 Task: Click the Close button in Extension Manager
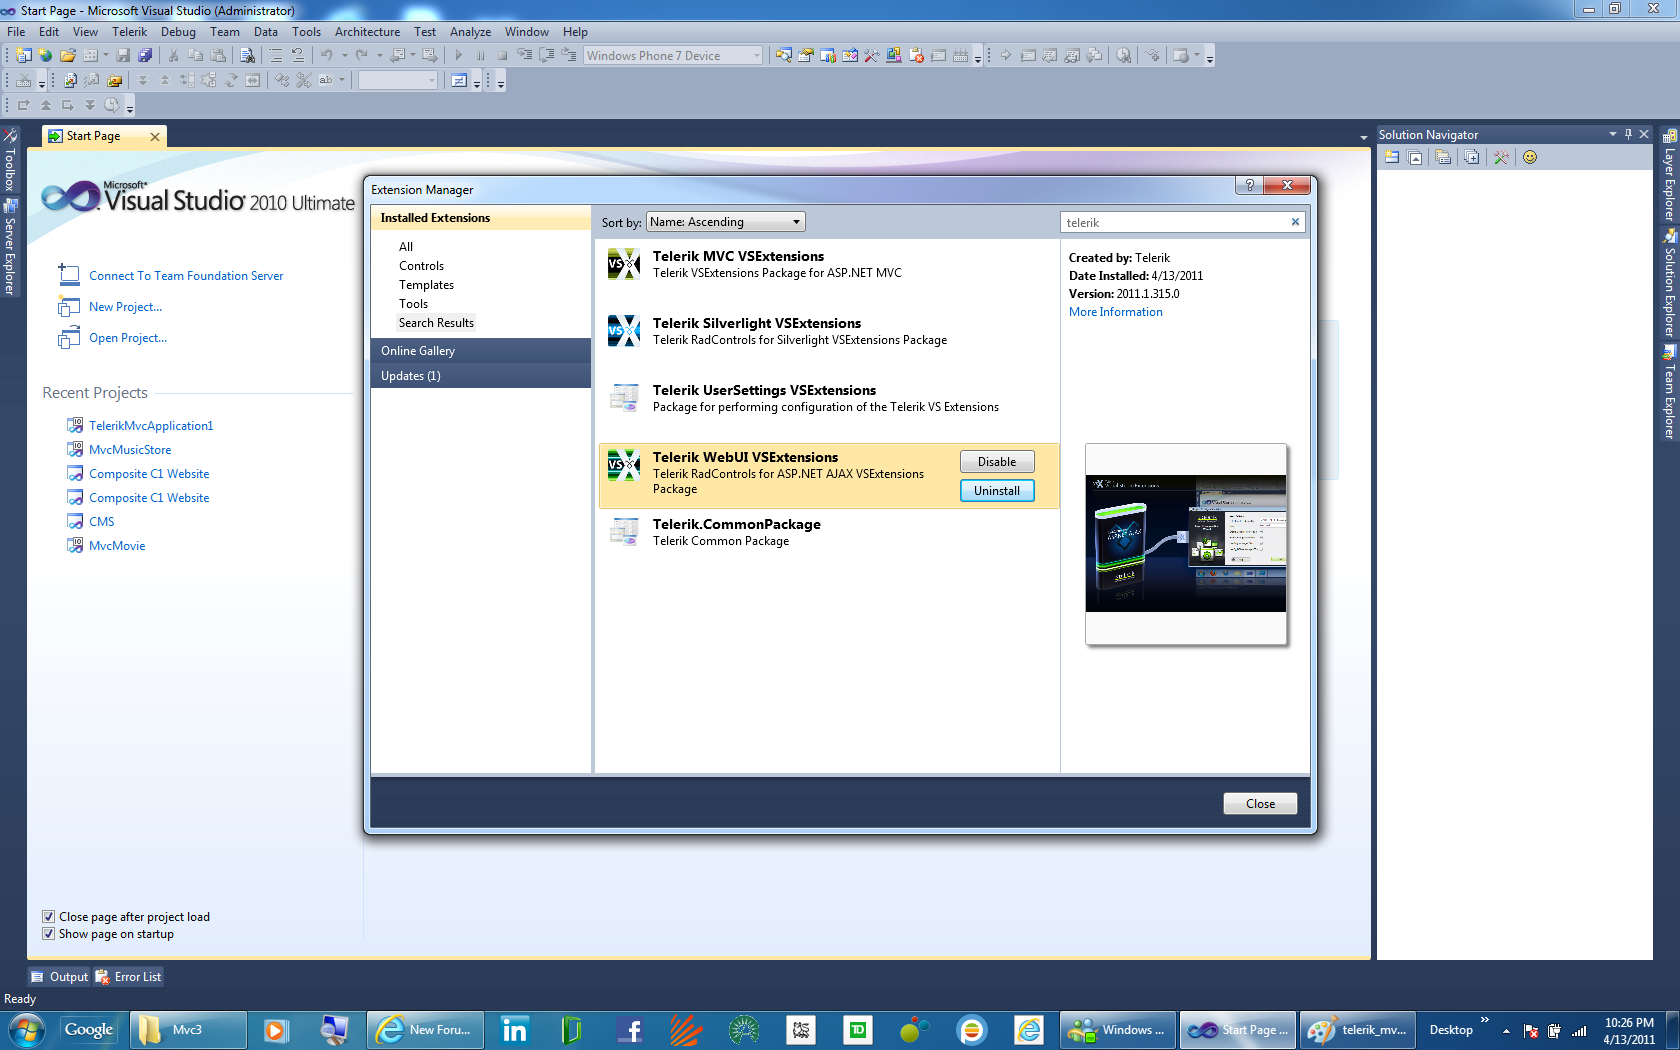[x=1260, y=804]
